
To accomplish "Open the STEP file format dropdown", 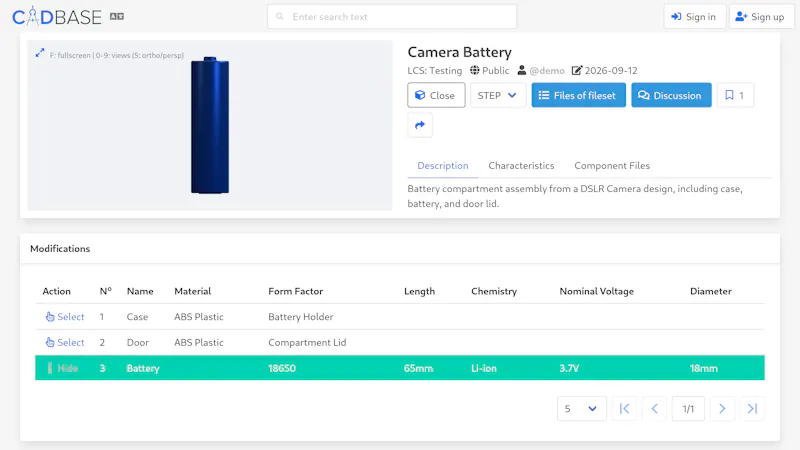I will [497, 95].
